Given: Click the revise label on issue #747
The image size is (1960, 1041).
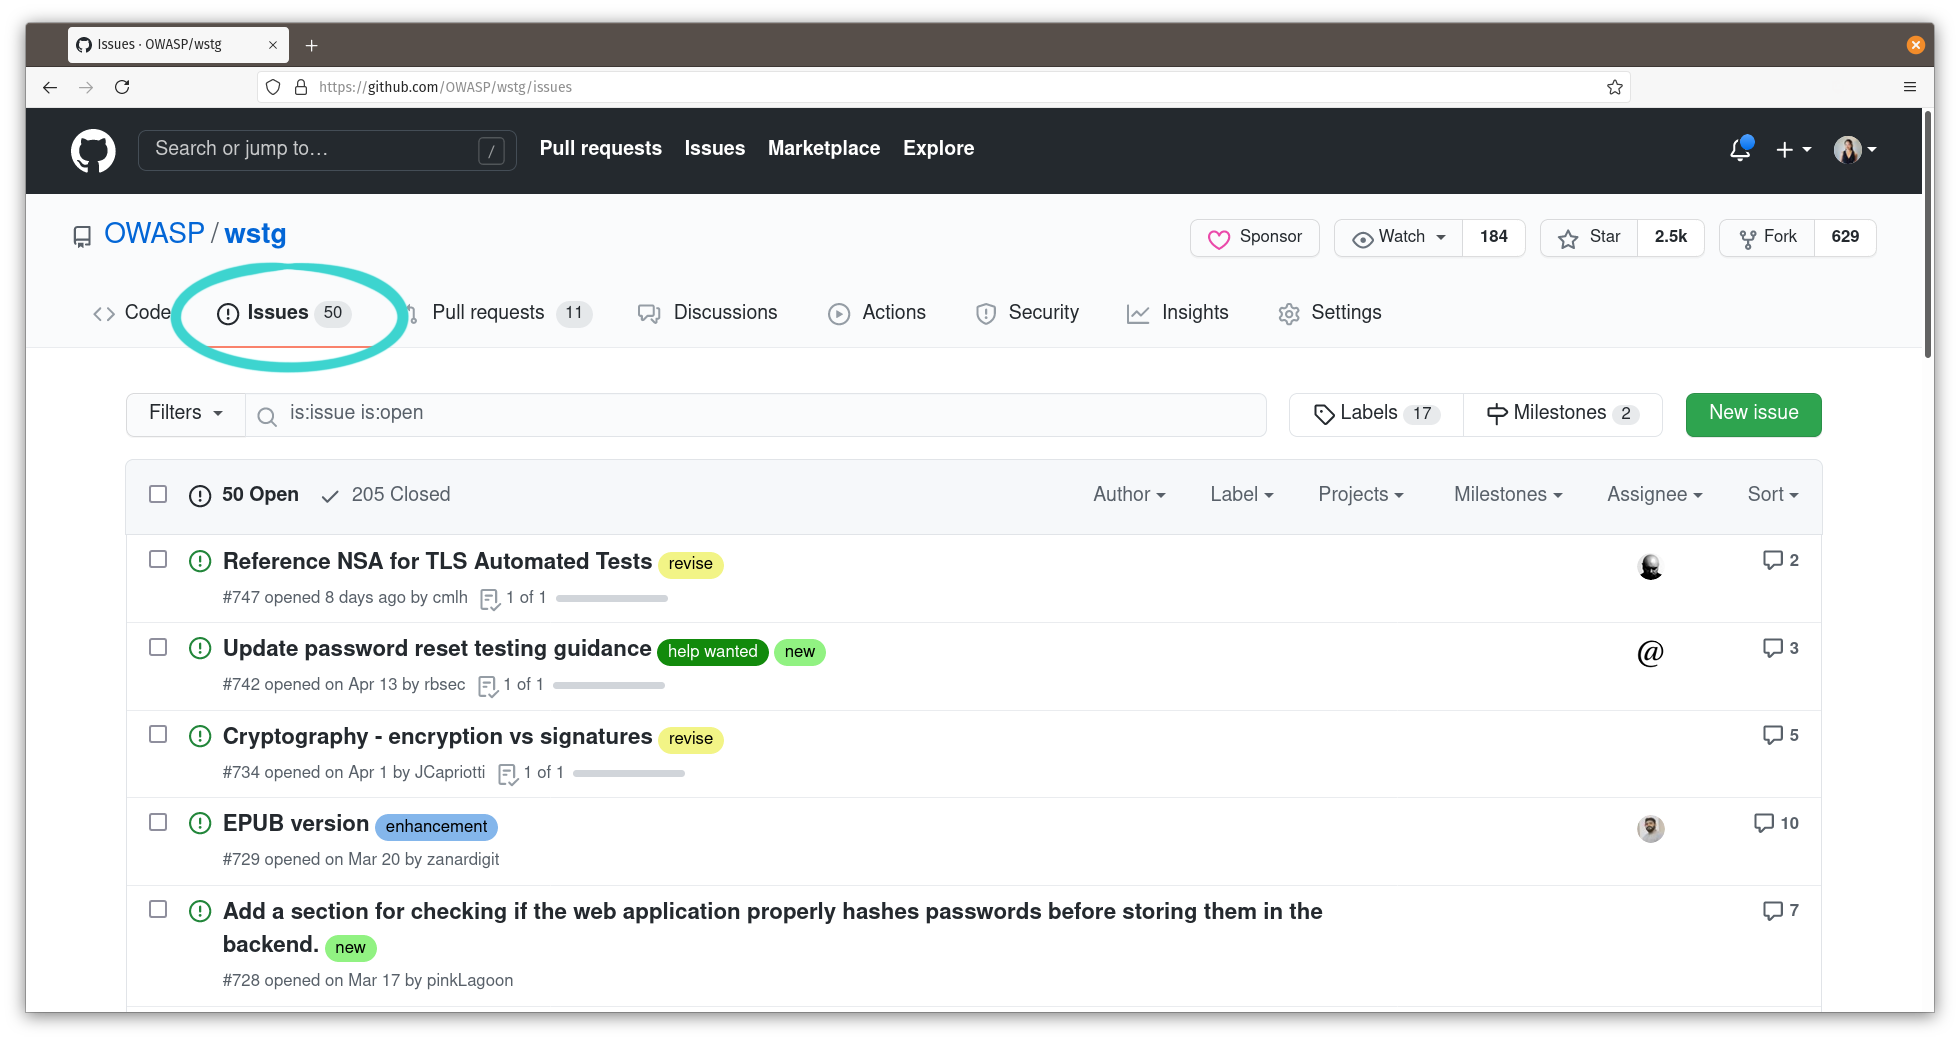Looking at the screenshot, I should tap(690, 564).
